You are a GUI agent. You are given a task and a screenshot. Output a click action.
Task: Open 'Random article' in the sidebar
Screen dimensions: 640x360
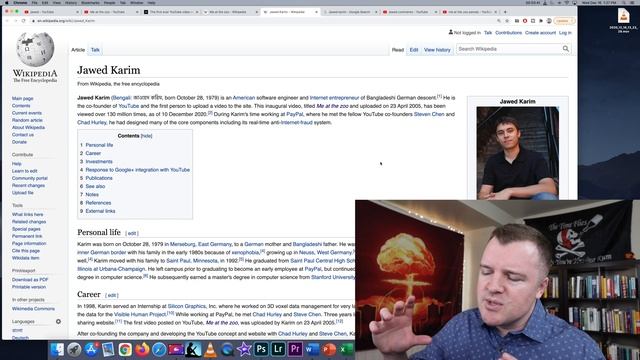(27, 120)
